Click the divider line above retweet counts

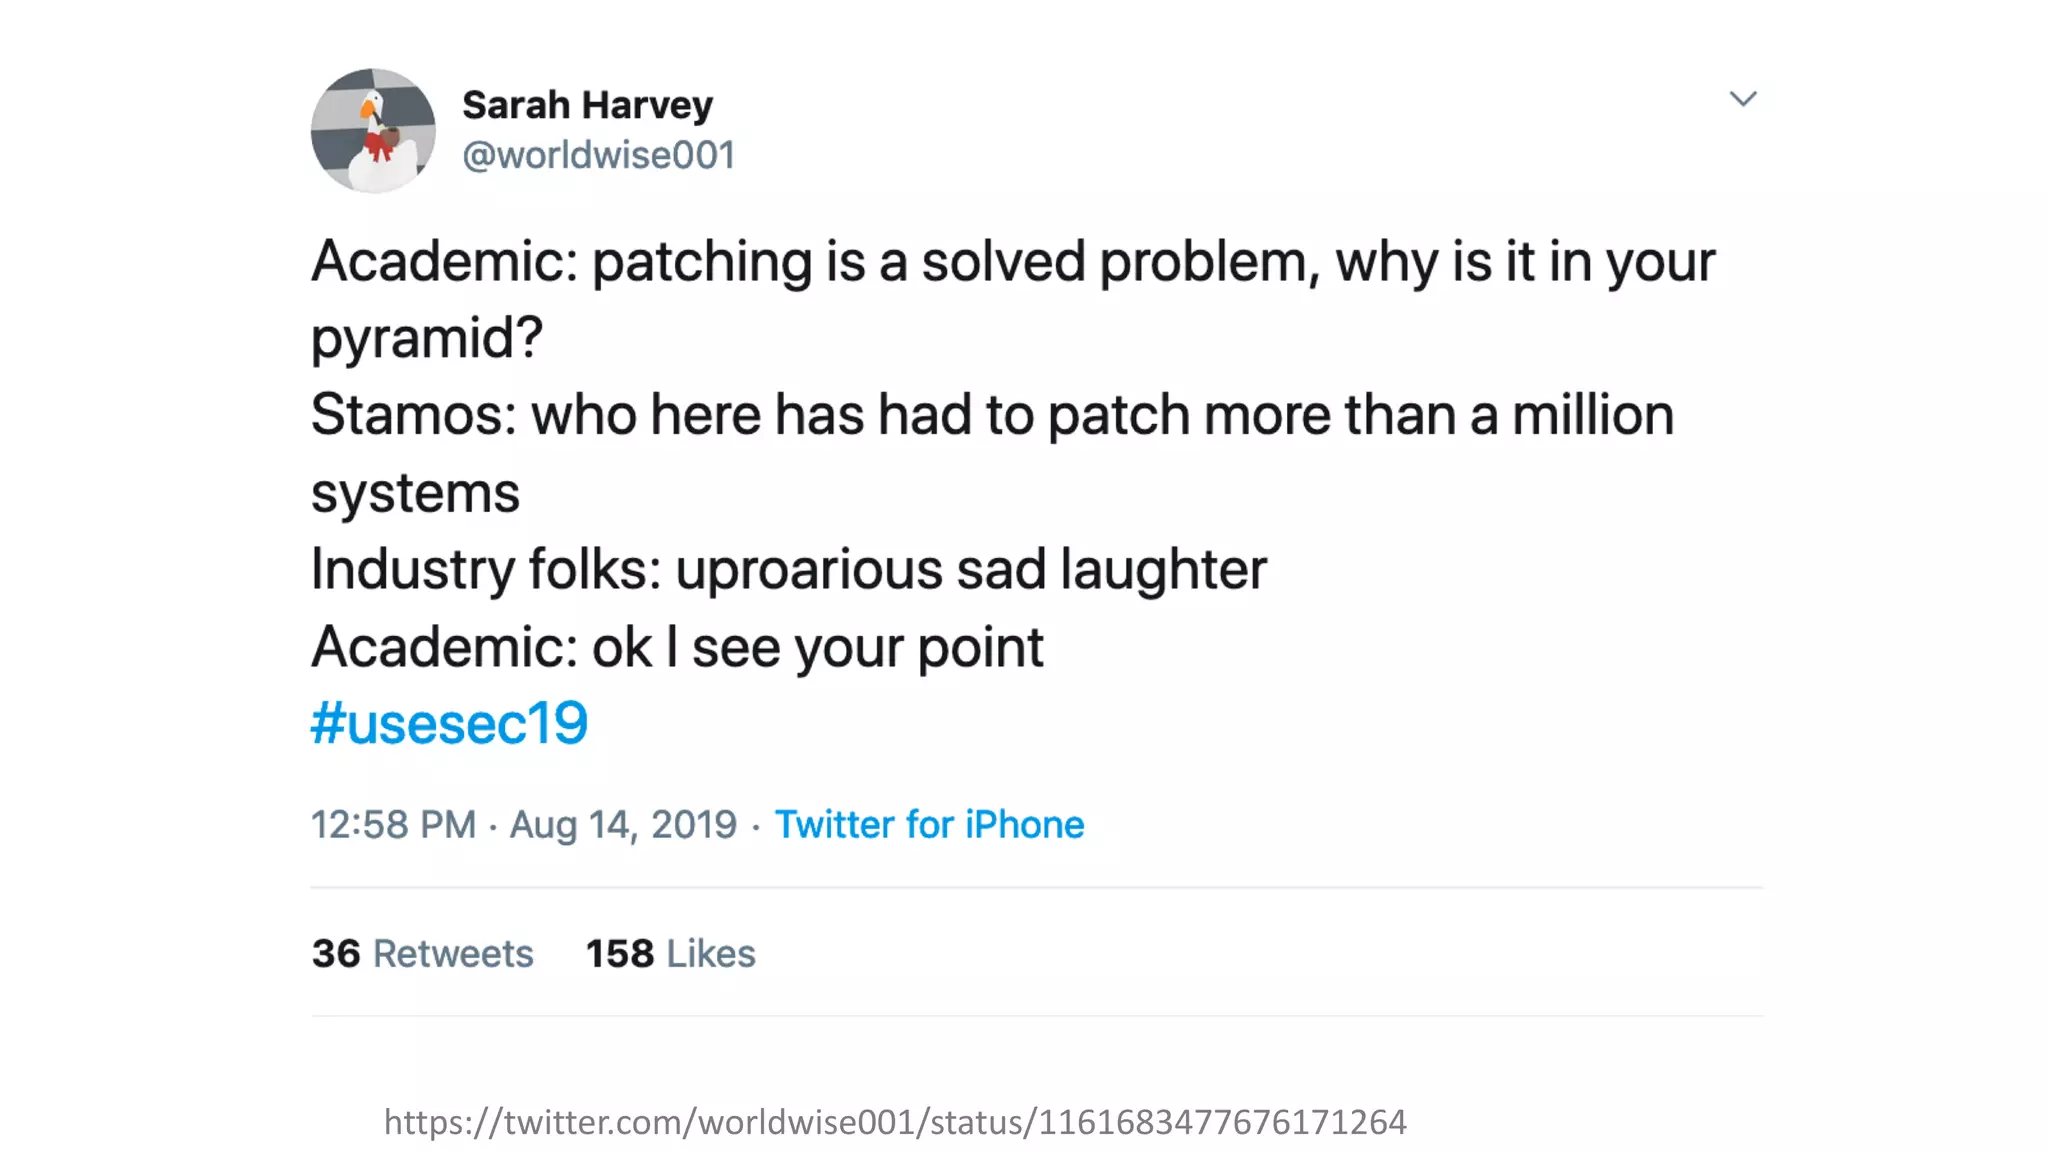[1036, 887]
